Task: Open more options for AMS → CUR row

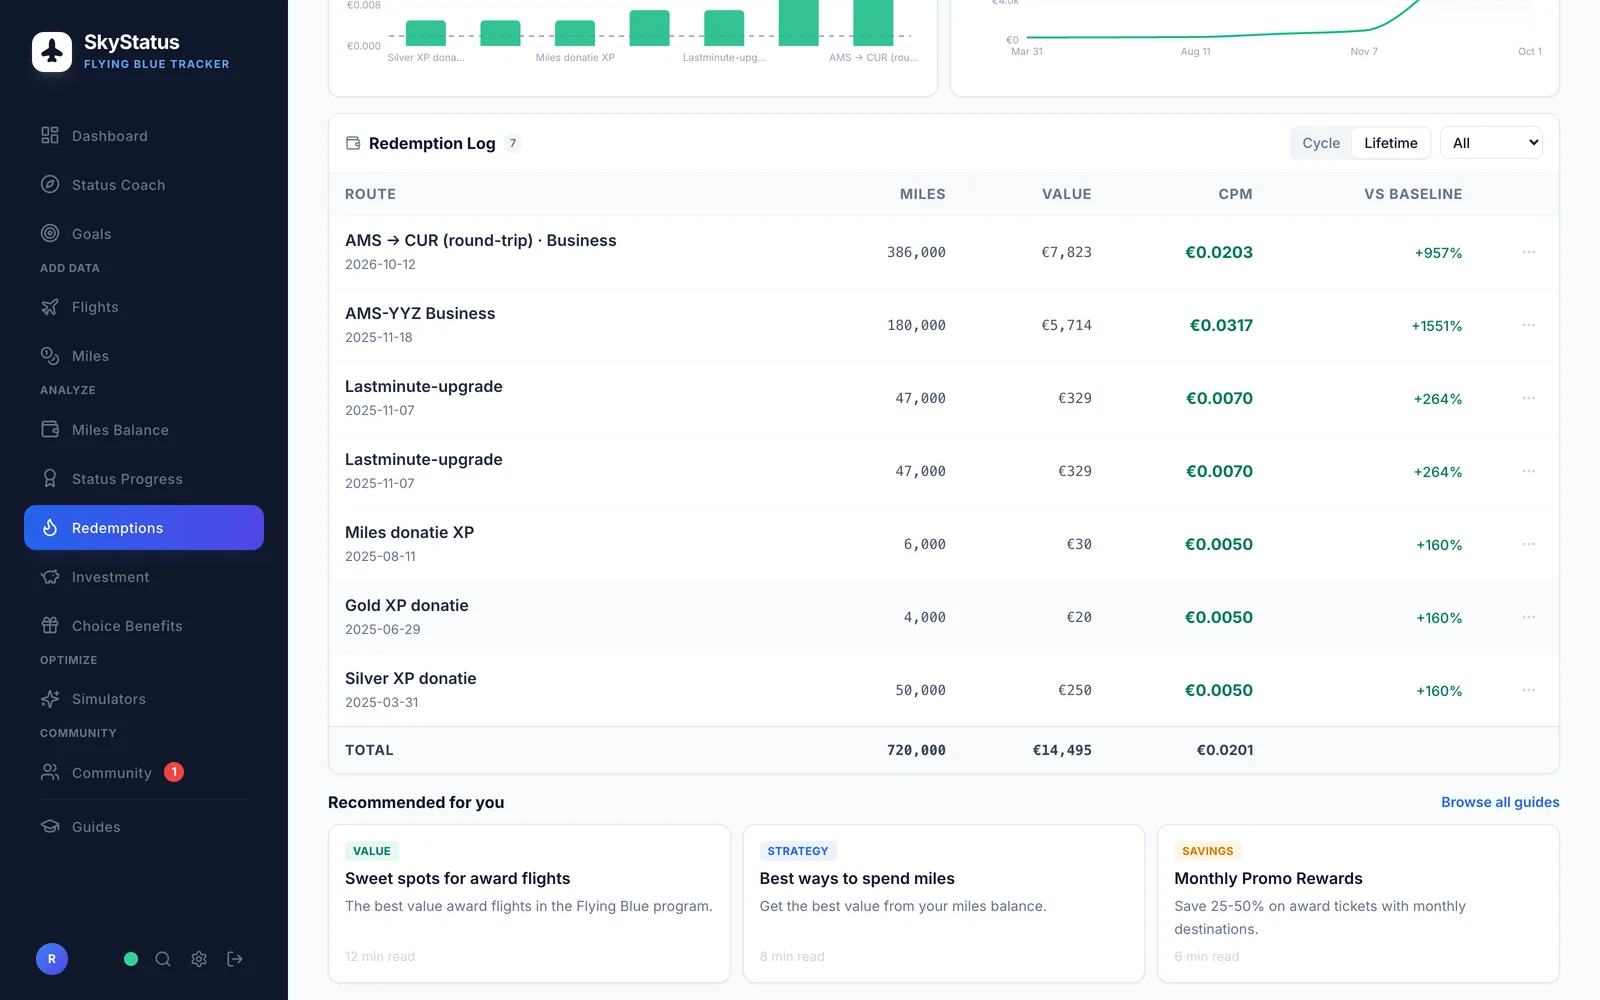Action: (x=1529, y=252)
